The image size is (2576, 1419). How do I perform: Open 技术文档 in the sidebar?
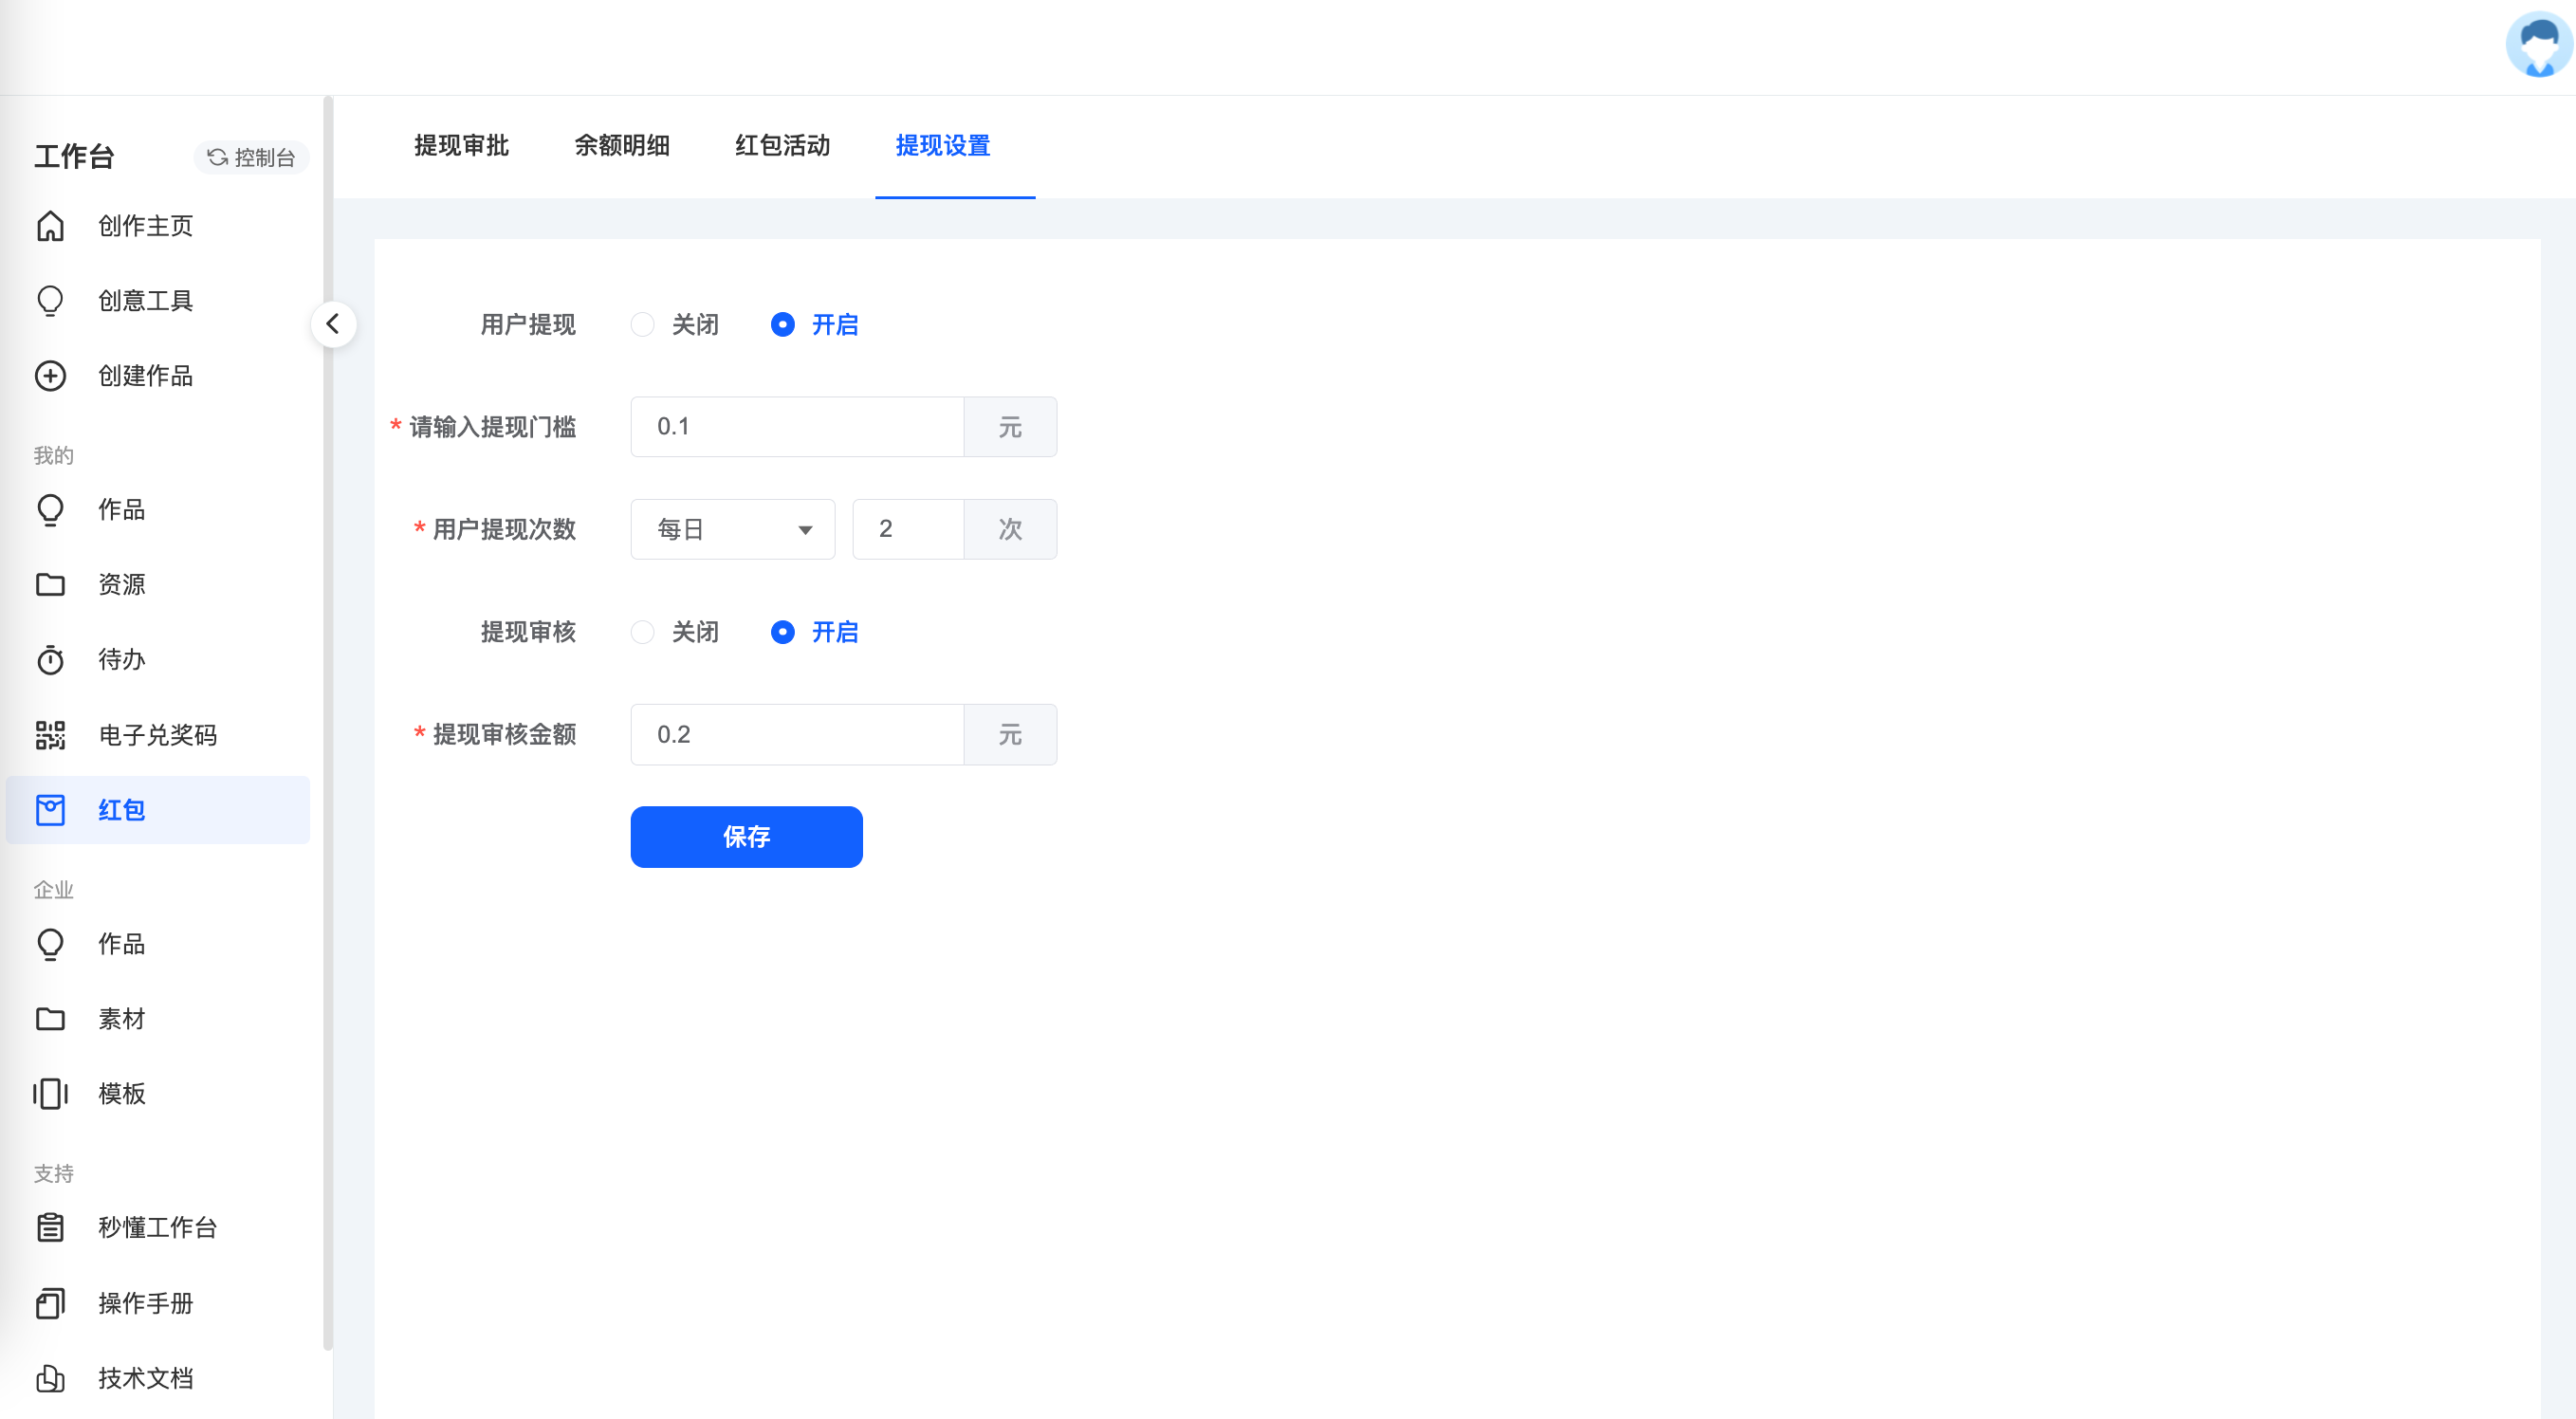pyautogui.click(x=158, y=1378)
